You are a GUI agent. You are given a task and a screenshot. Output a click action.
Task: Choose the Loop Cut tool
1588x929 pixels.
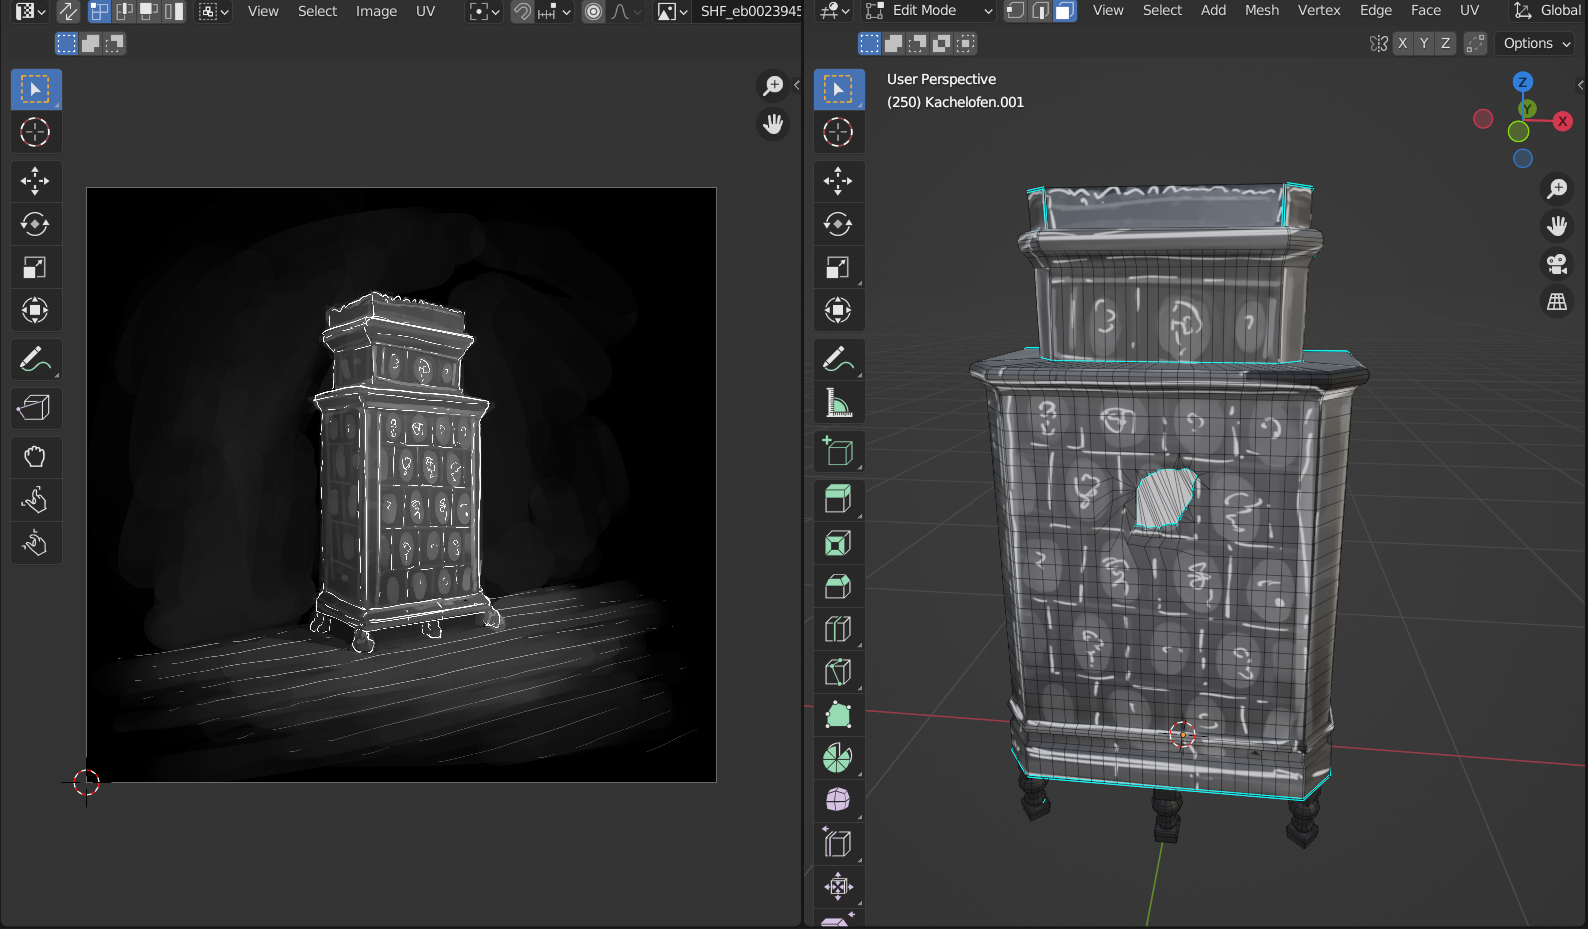point(838,629)
